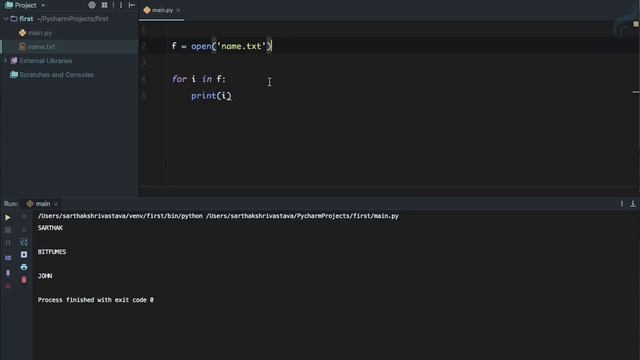
Task: Click the down-arrow stack trace icon
Action: [x=24, y=230]
